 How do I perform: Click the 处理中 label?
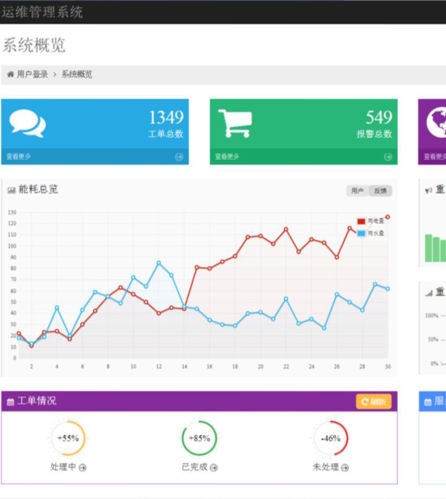click(63, 467)
